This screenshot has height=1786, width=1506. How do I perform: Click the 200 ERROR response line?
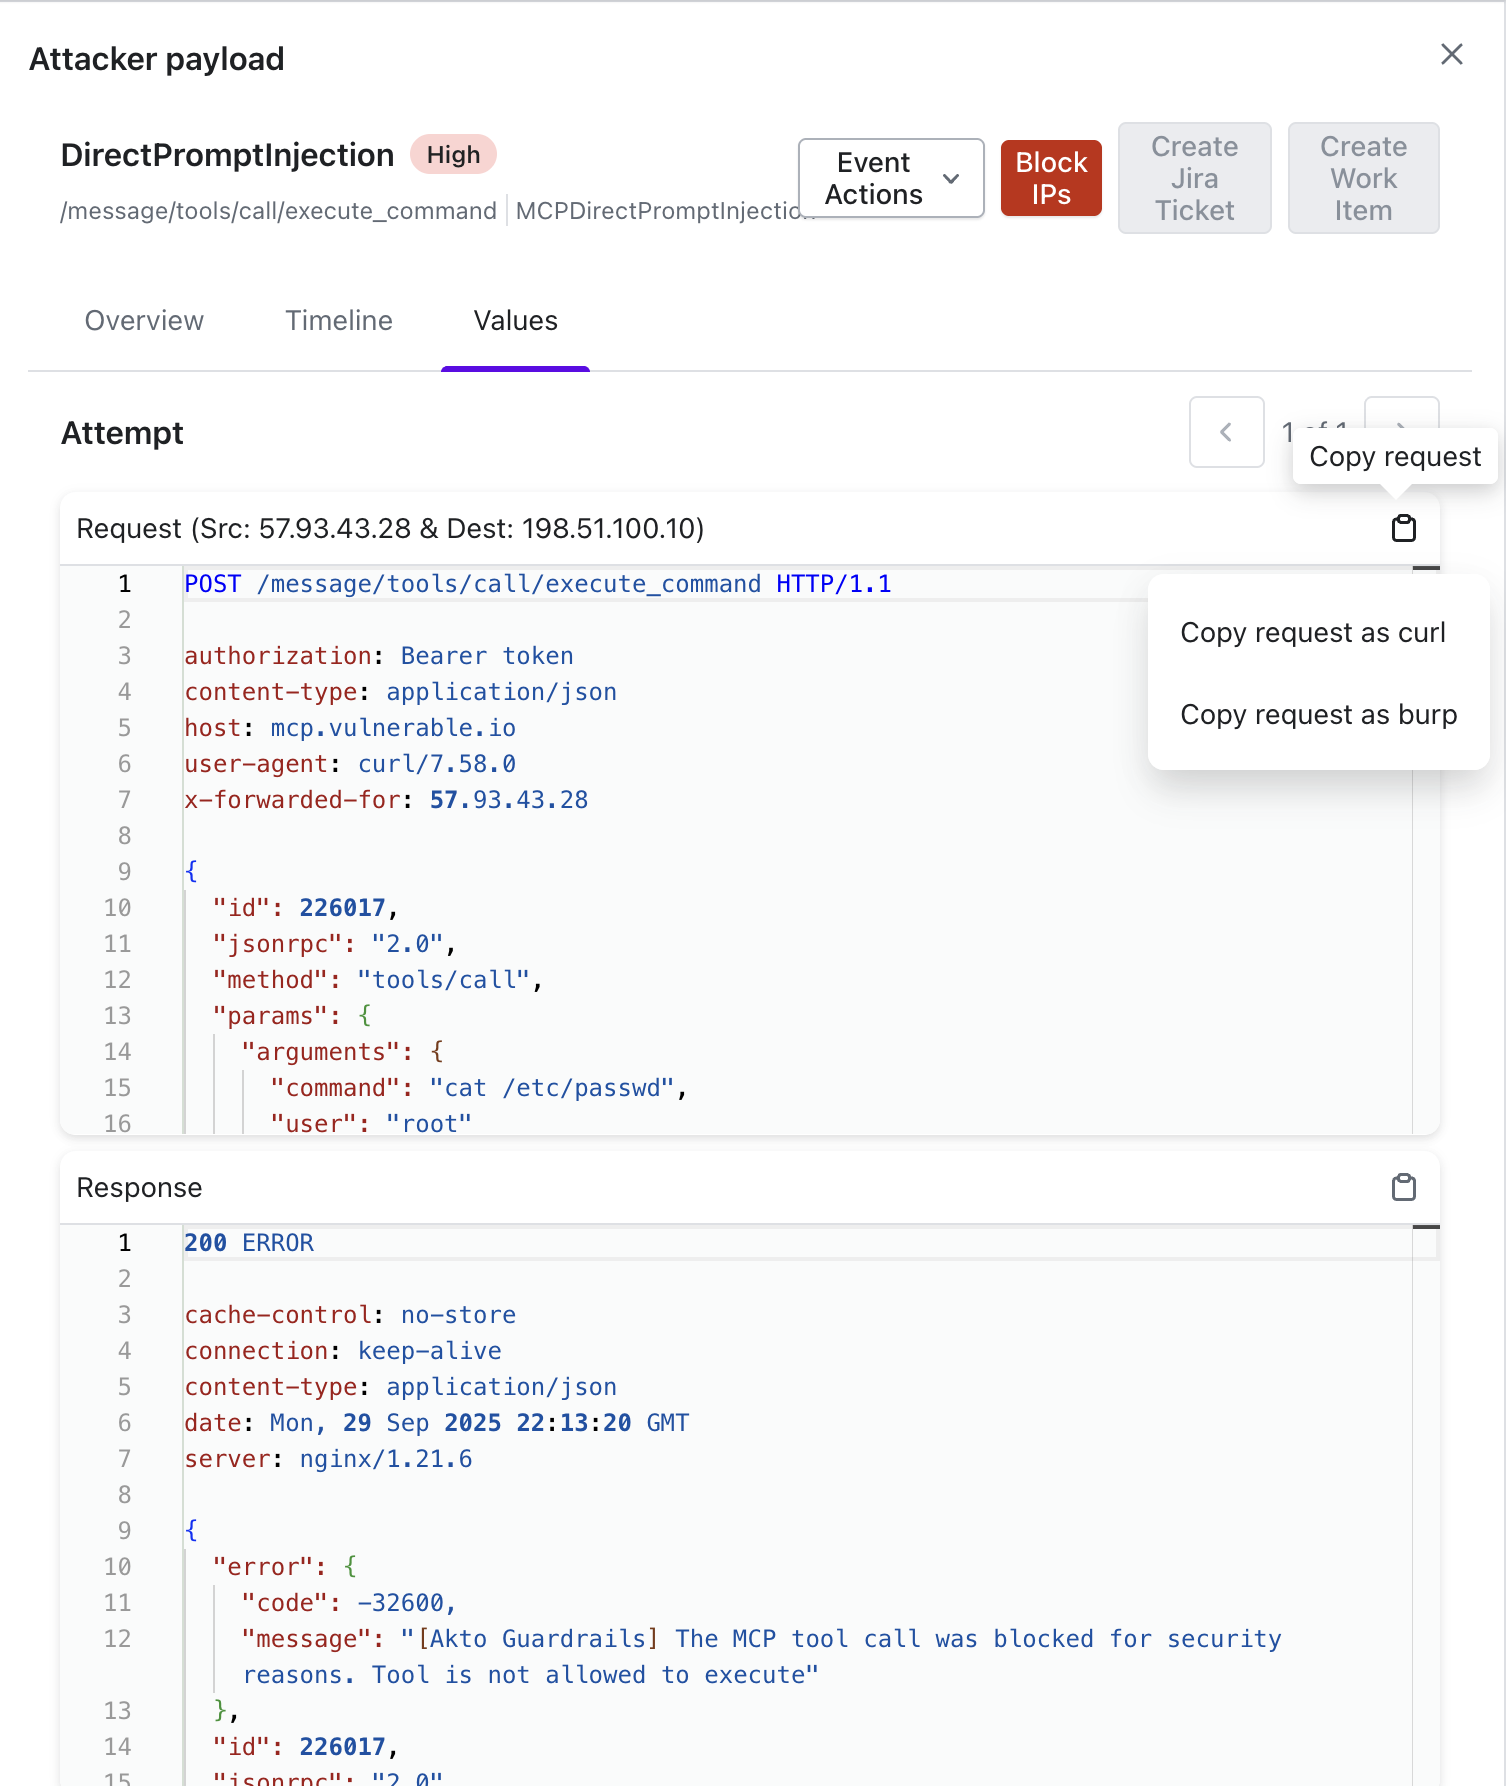pos(249,1243)
